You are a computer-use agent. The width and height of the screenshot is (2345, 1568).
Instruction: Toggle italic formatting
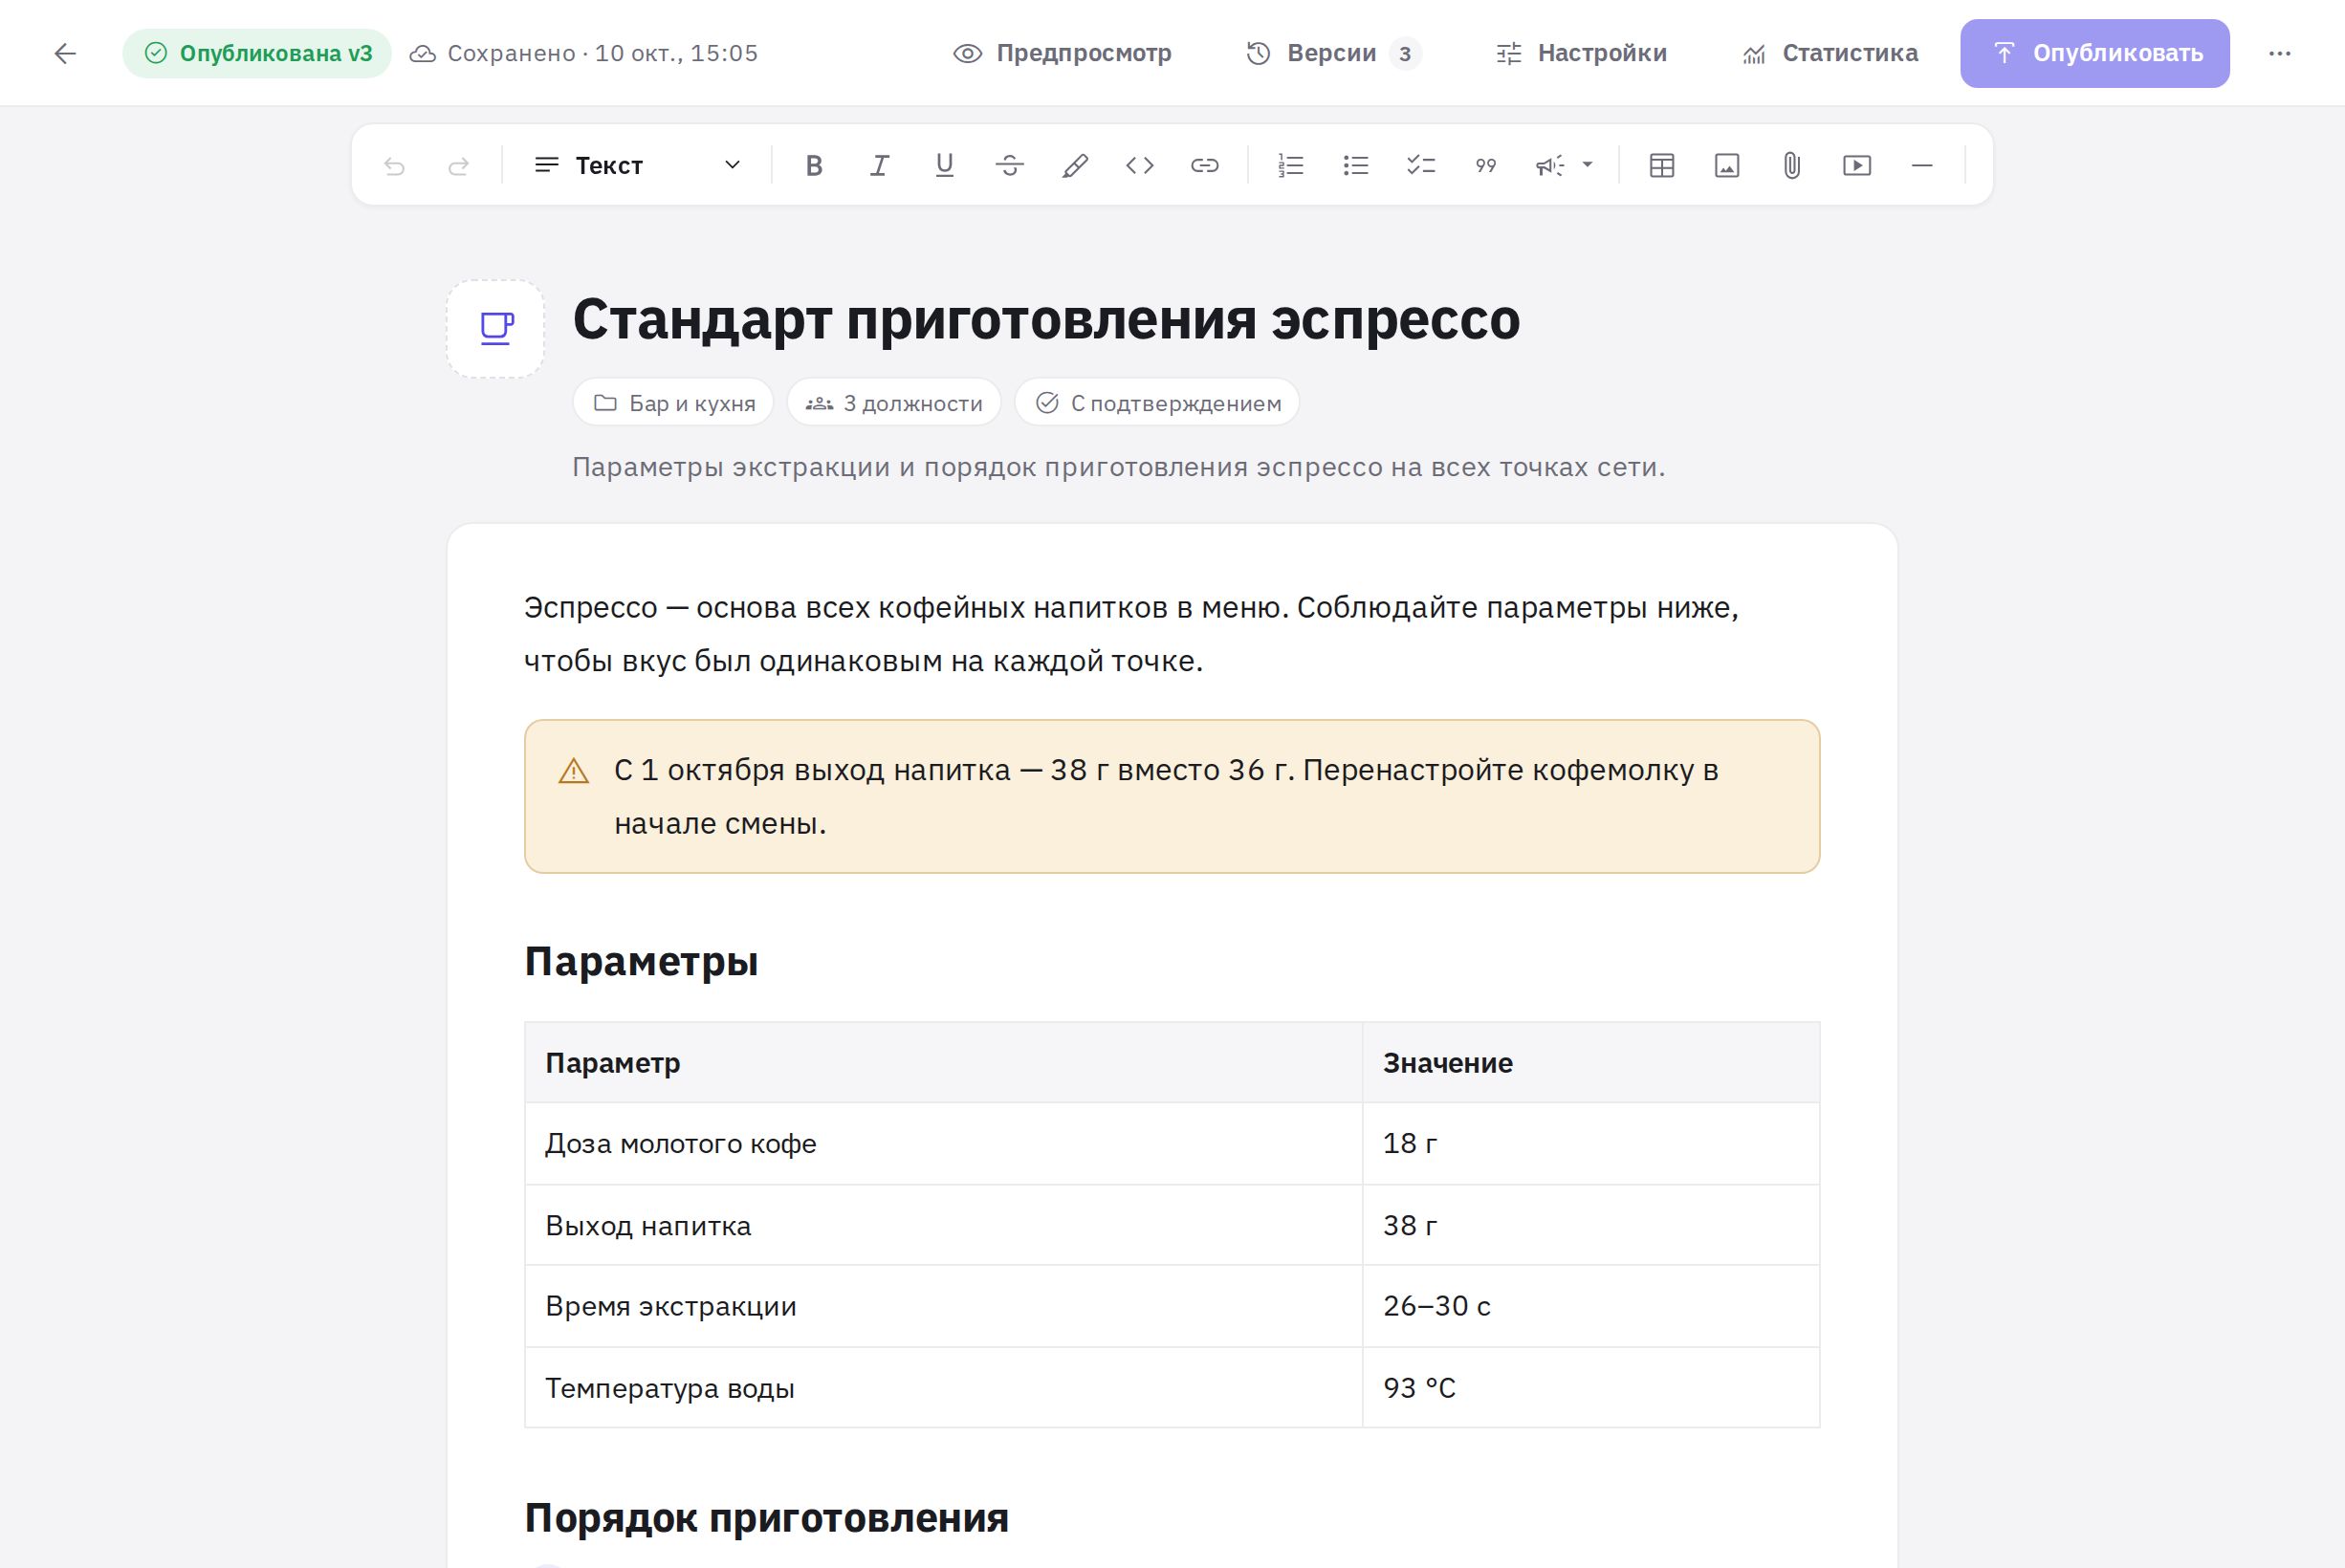[x=879, y=165]
